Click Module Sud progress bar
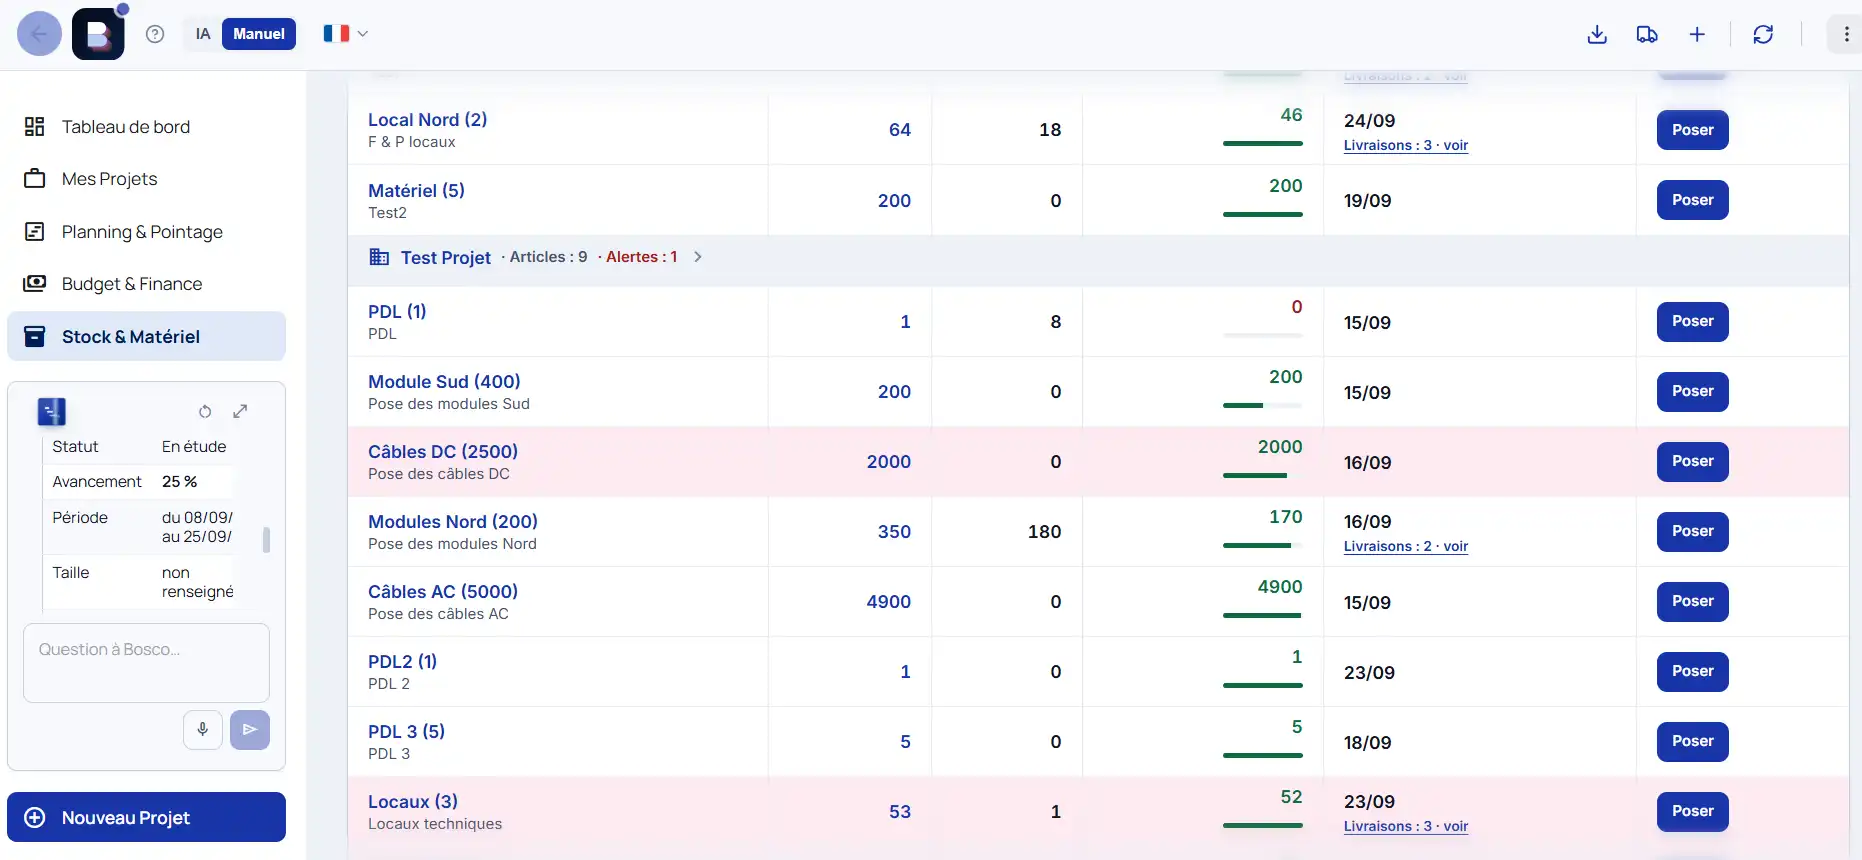The width and height of the screenshot is (1862, 860). pyautogui.click(x=1262, y=406)
